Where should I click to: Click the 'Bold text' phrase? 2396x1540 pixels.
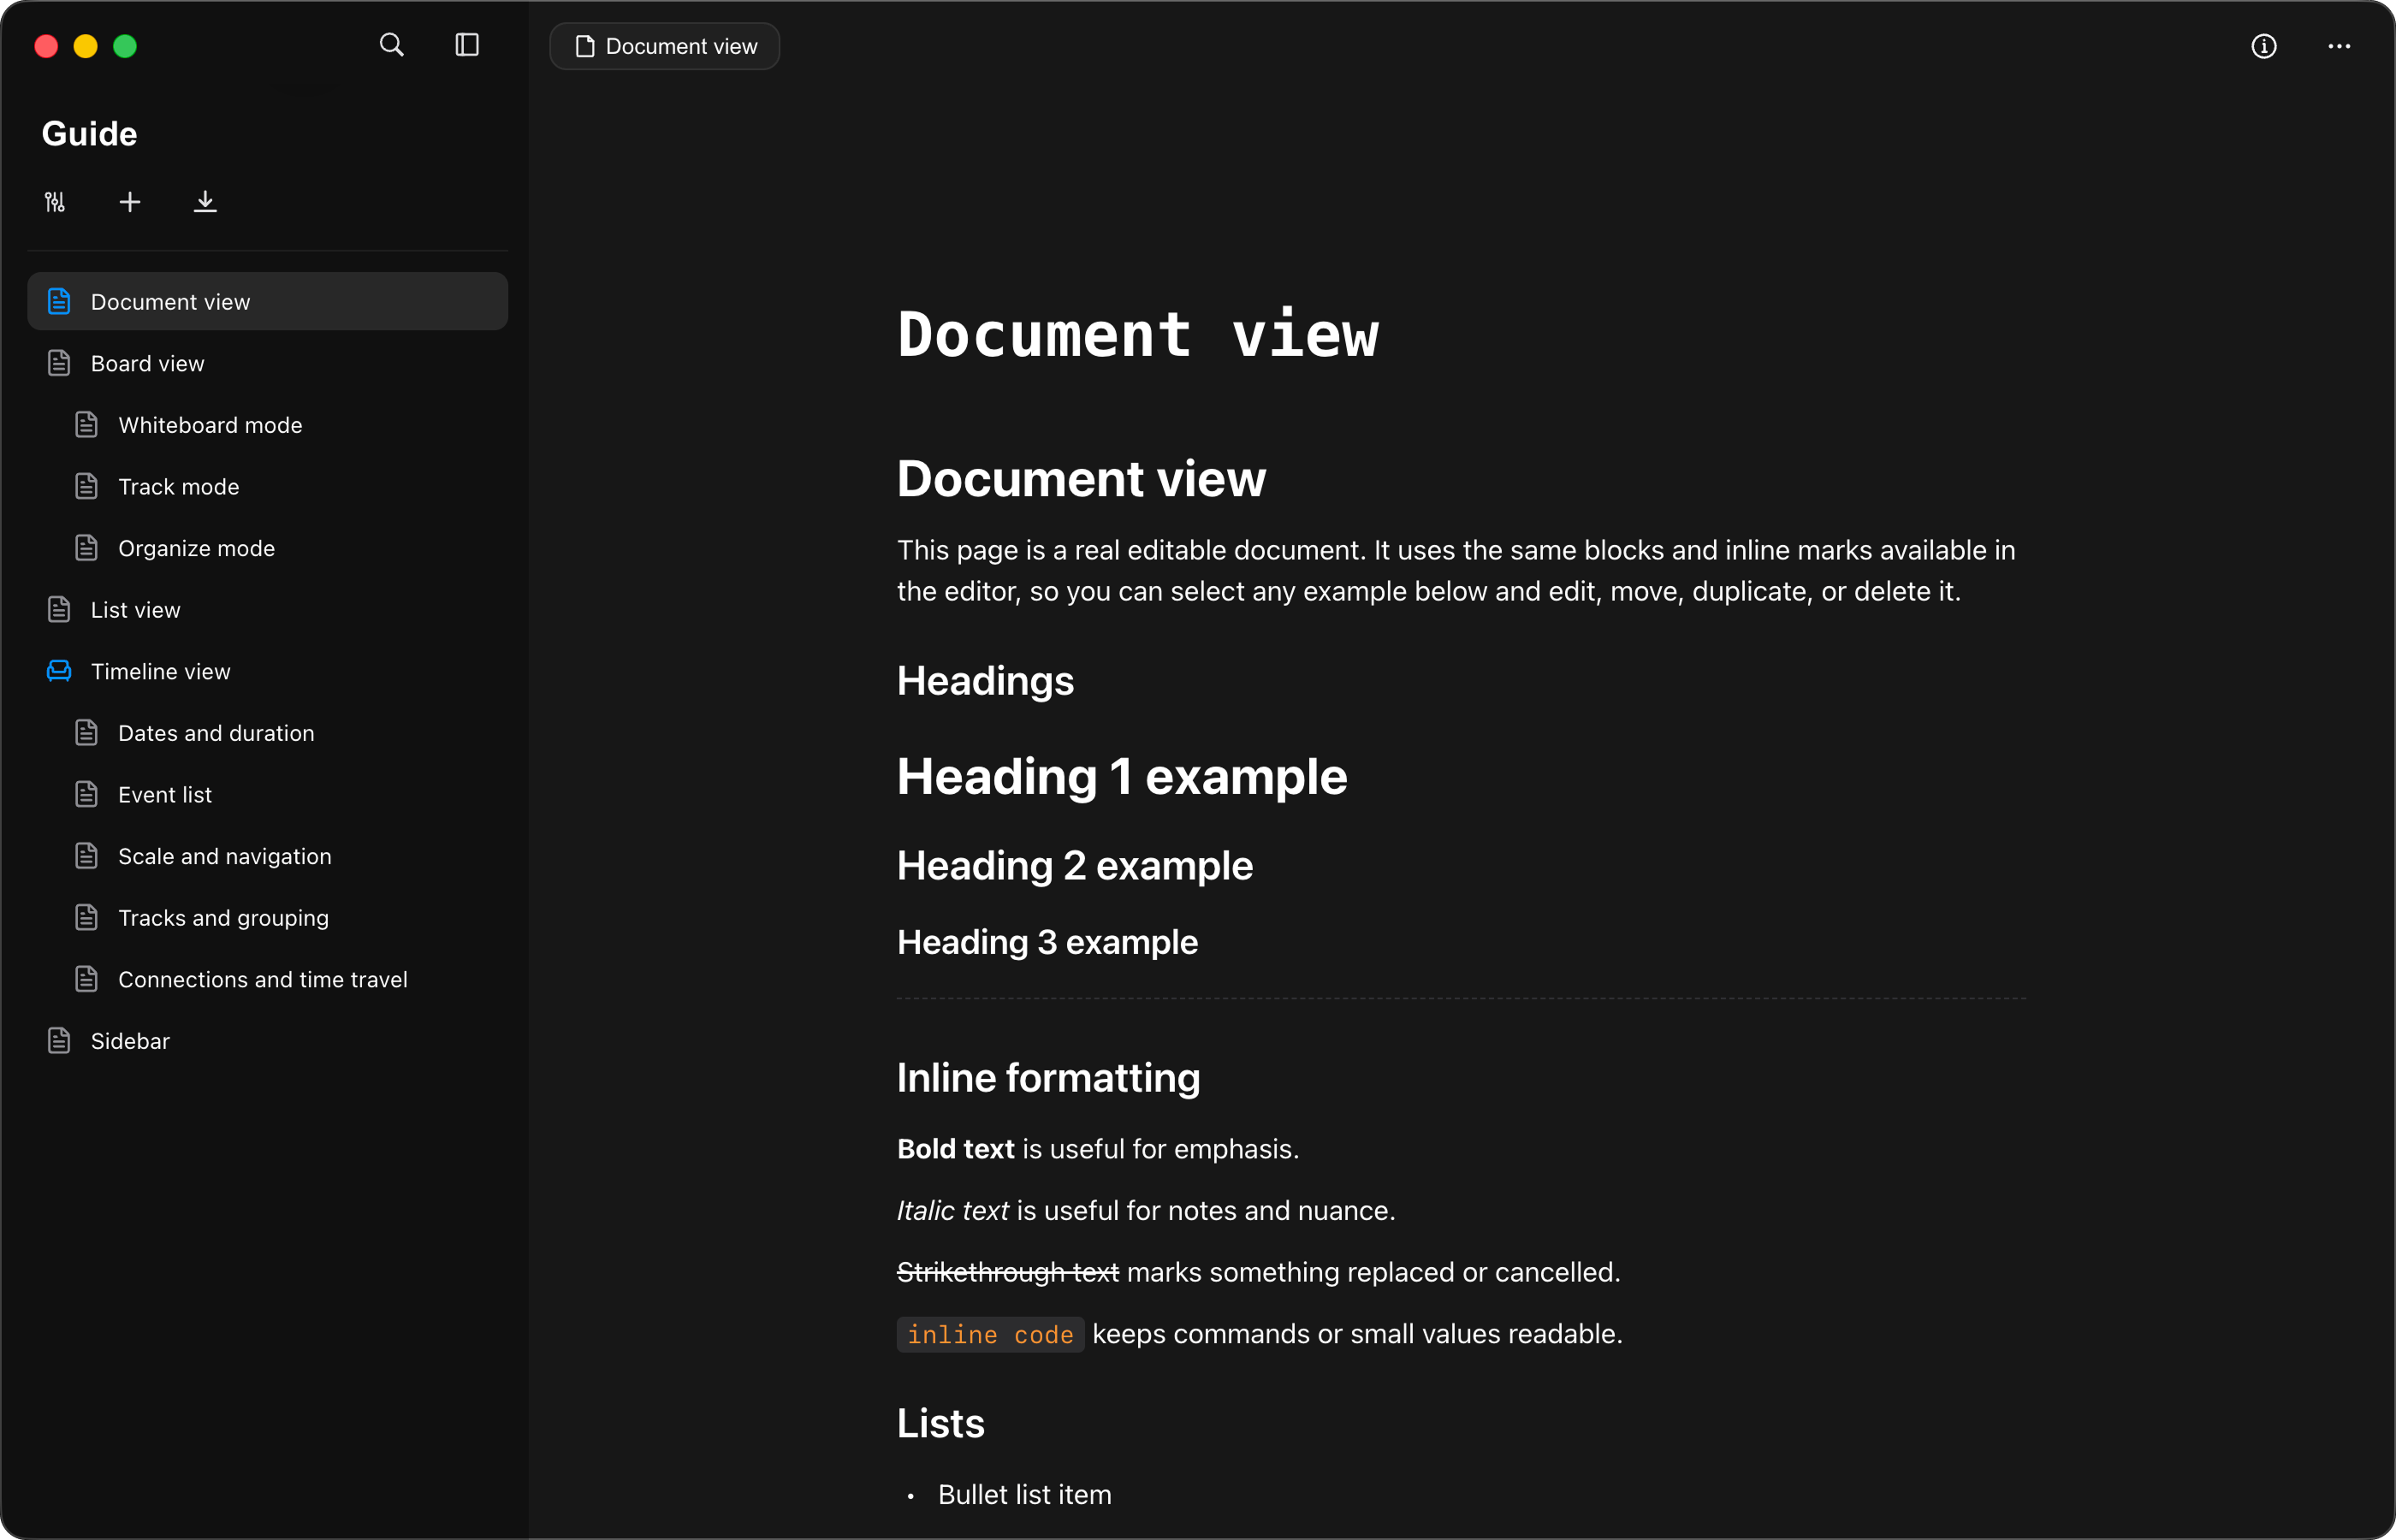pyautogui.click(x=955, y=1149)
